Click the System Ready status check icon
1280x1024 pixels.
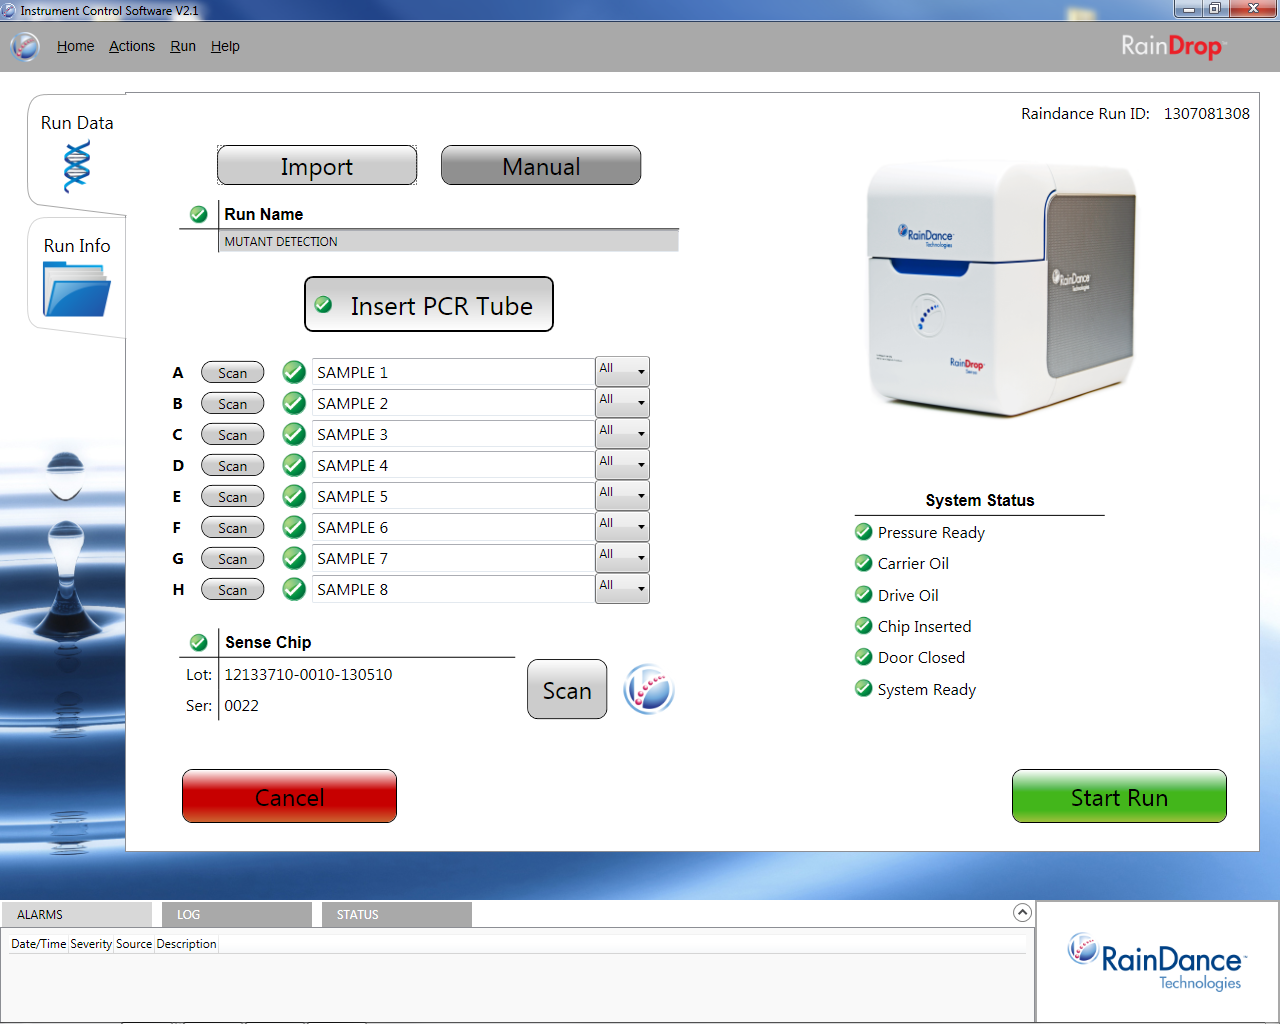864,689
